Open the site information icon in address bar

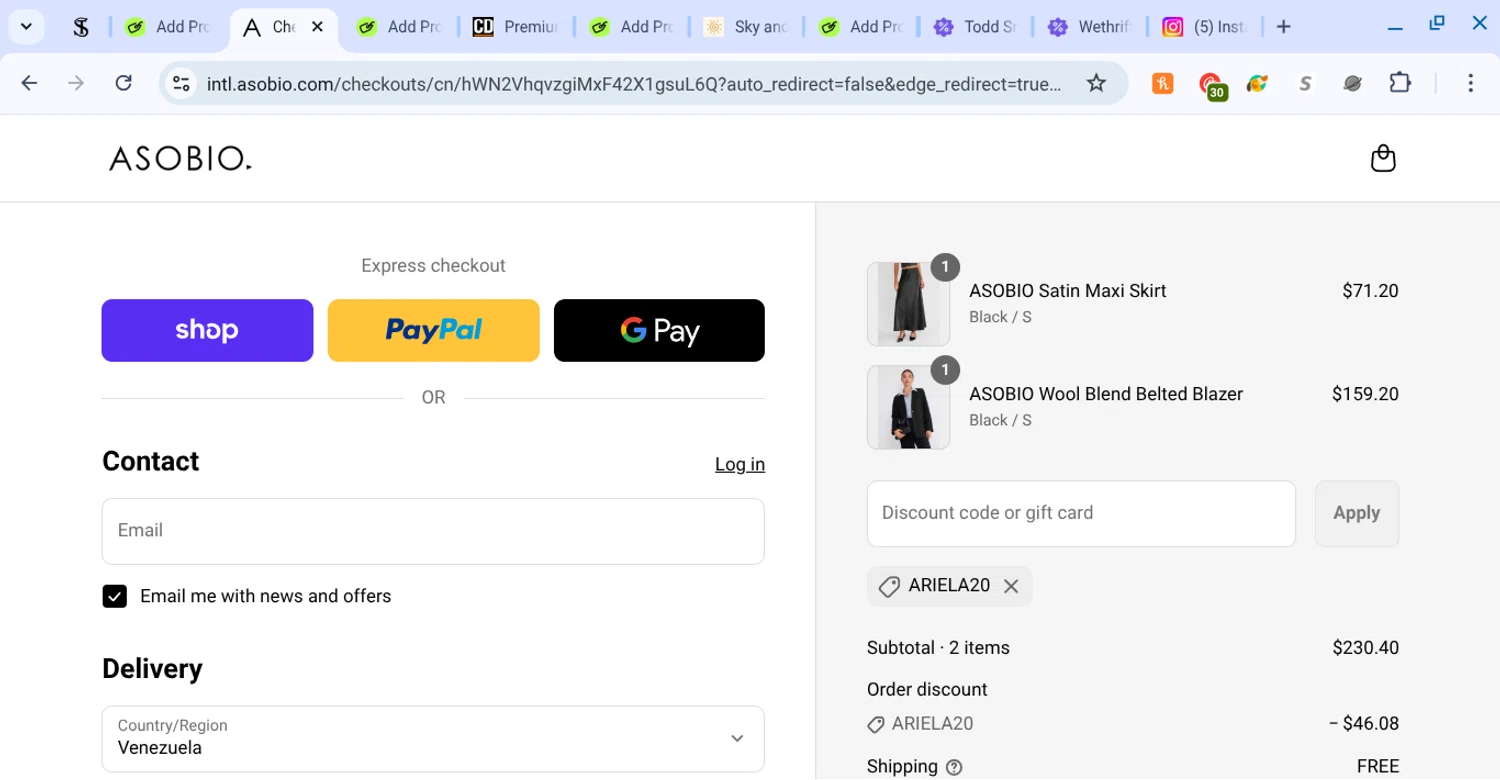181,83
